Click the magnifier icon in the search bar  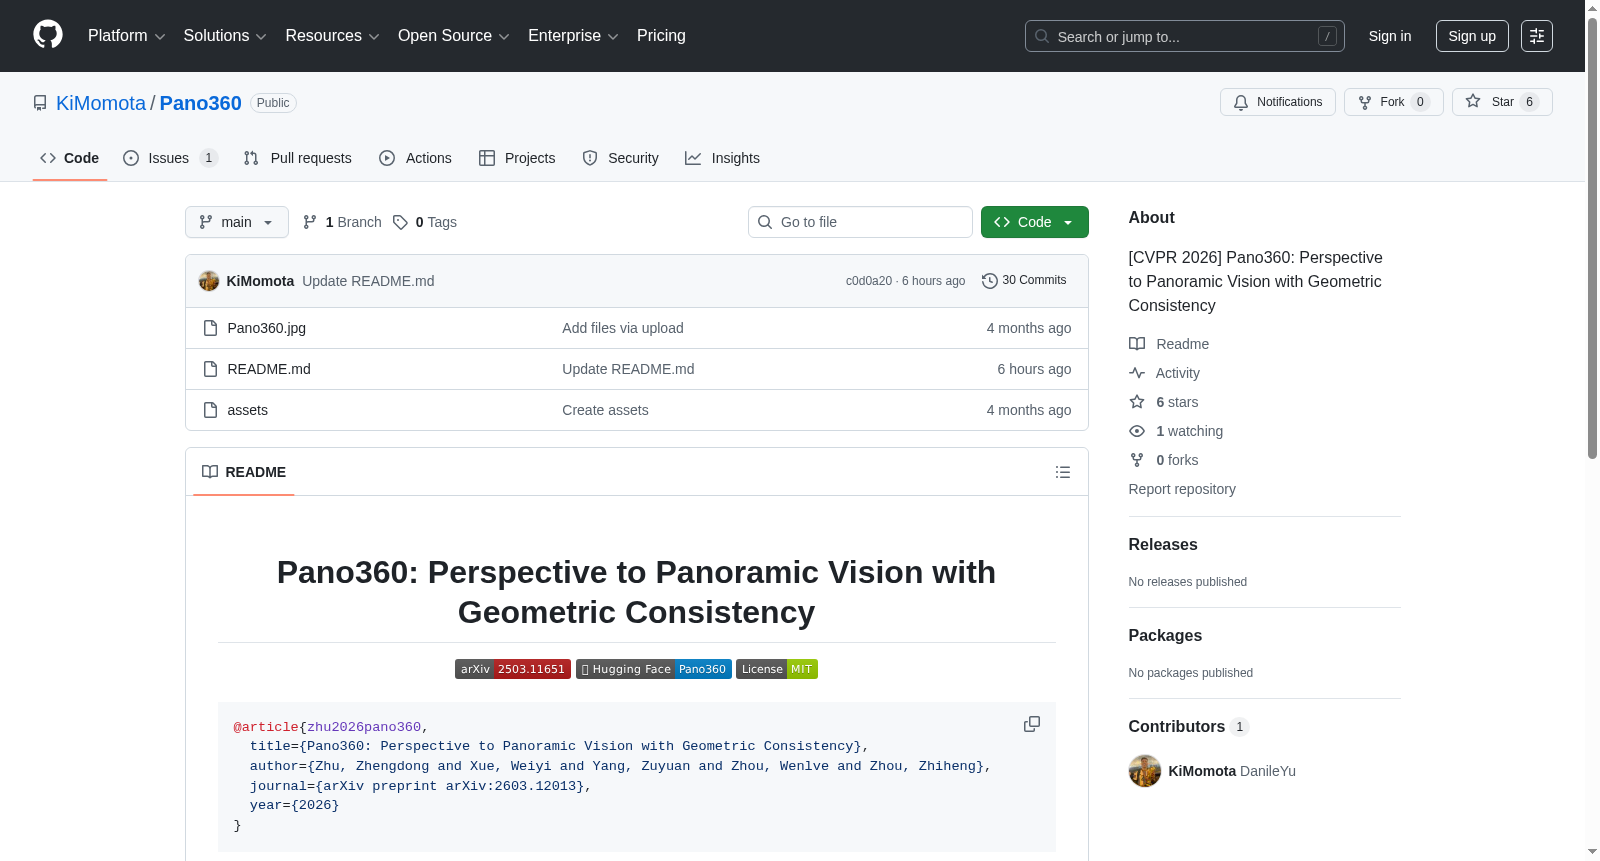[x=1042, y=36]
